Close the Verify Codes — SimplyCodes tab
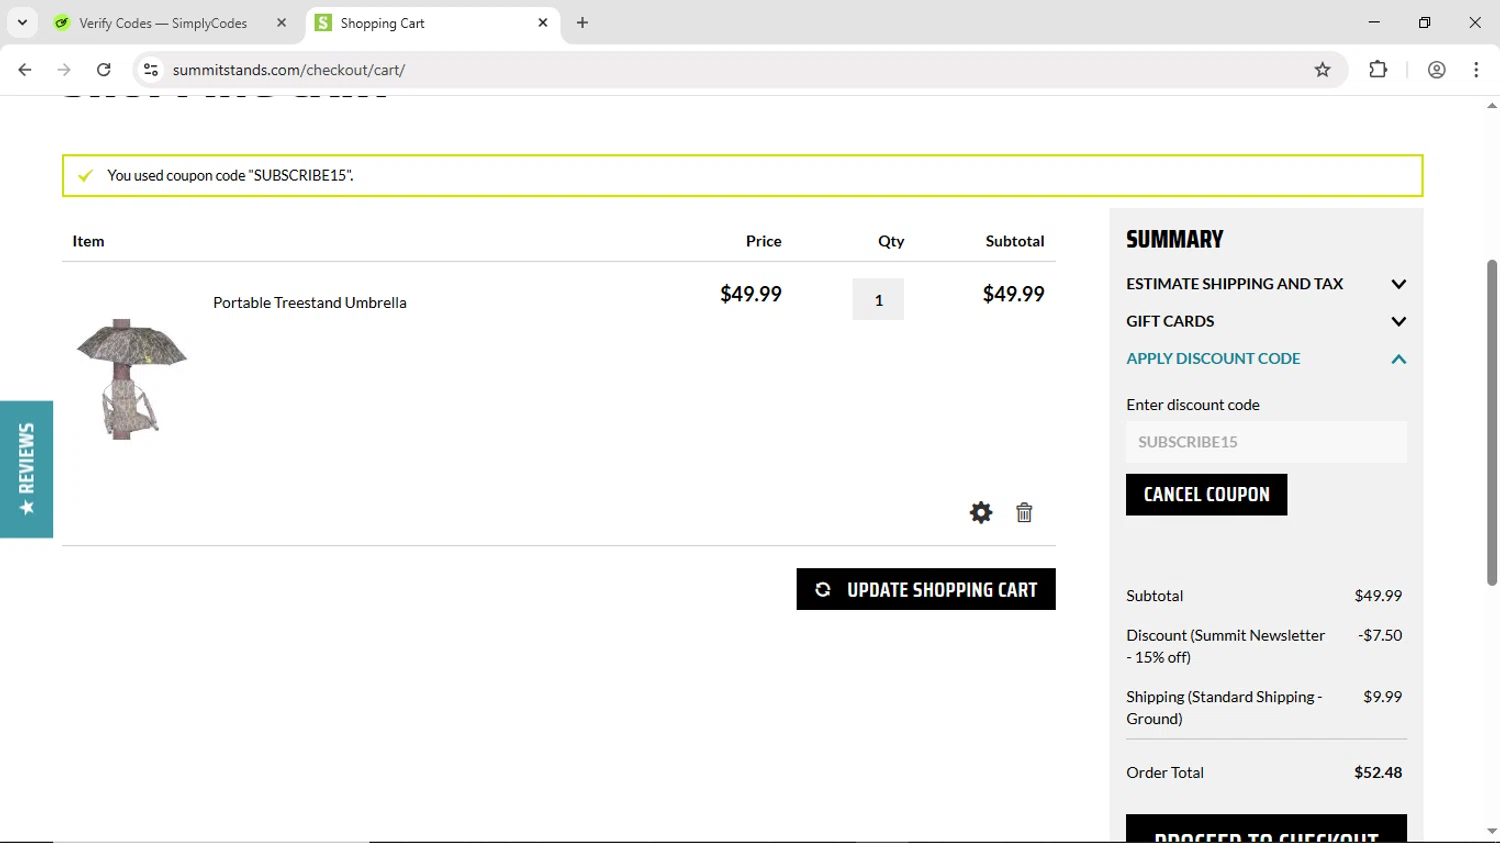The height and width of the screenshot is (843, 1500). click(x=281, y=22)
